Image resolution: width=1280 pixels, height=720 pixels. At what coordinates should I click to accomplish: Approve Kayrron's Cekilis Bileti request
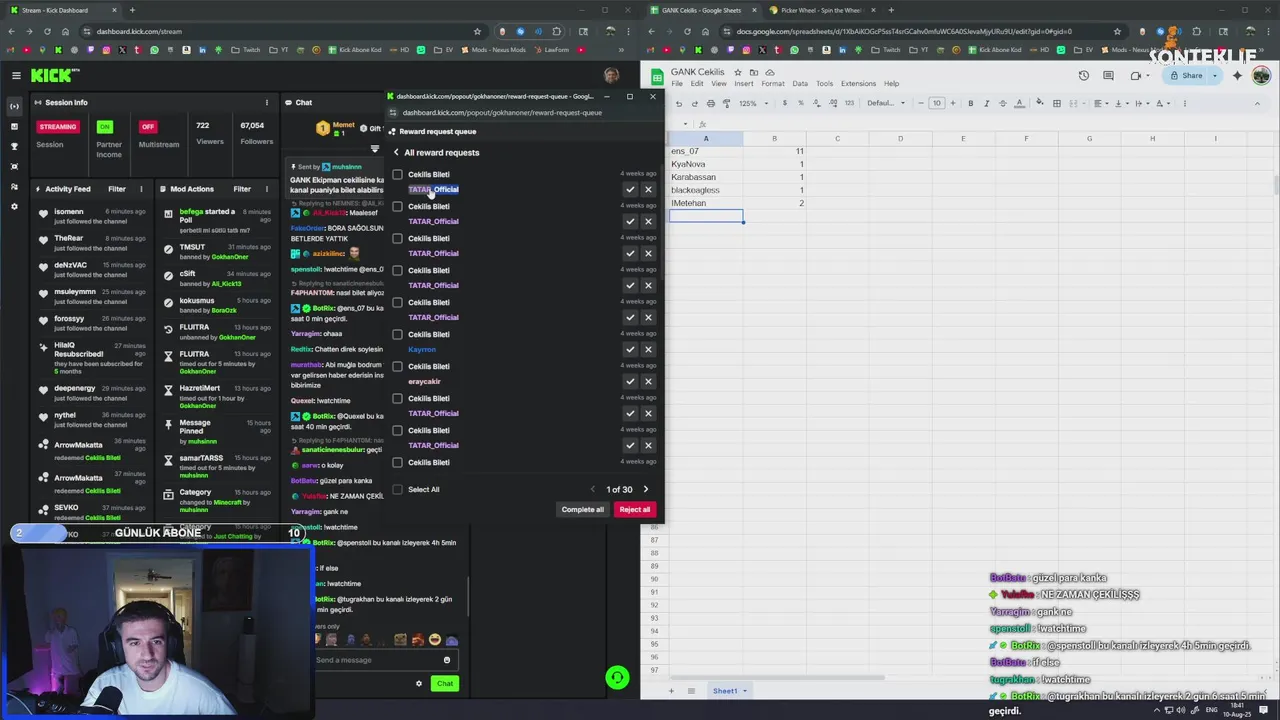(630, 349)
